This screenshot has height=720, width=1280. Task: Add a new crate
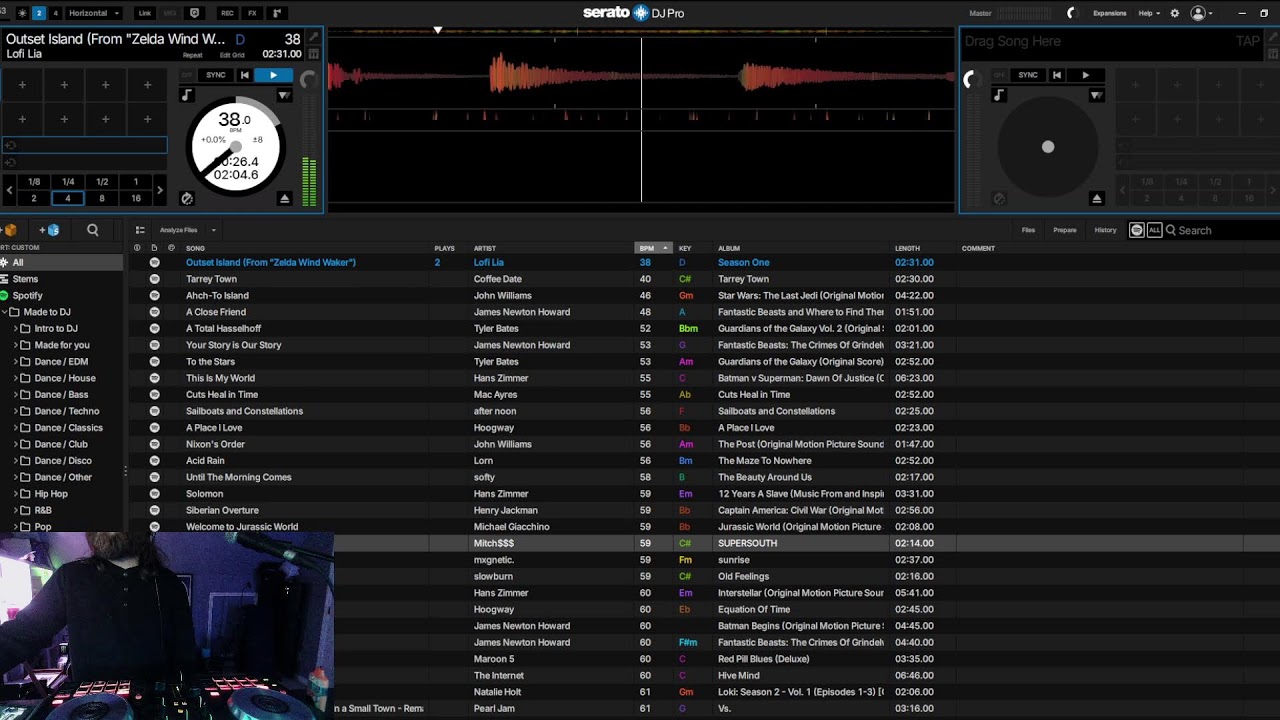point(10,230)
